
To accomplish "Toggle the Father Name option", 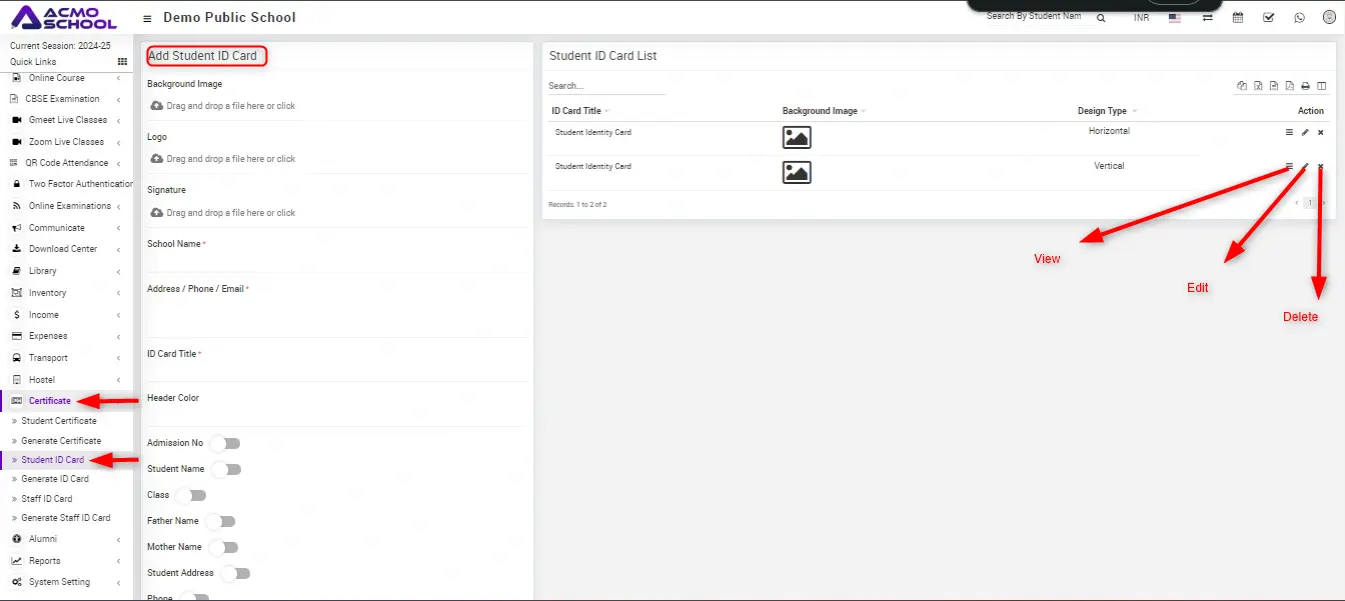I will point(220,521).
